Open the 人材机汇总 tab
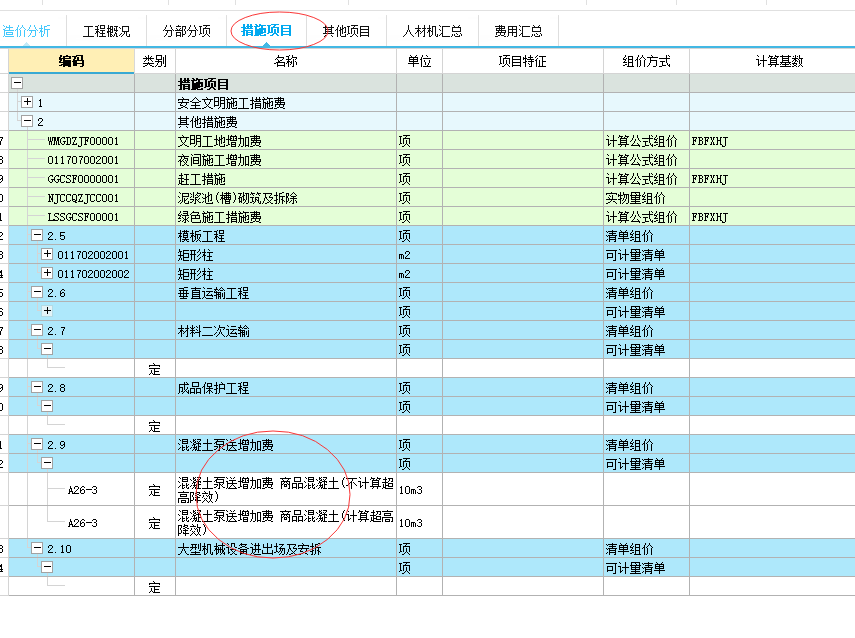Screen dimensions: 855x638 click(x=432, y=31)
